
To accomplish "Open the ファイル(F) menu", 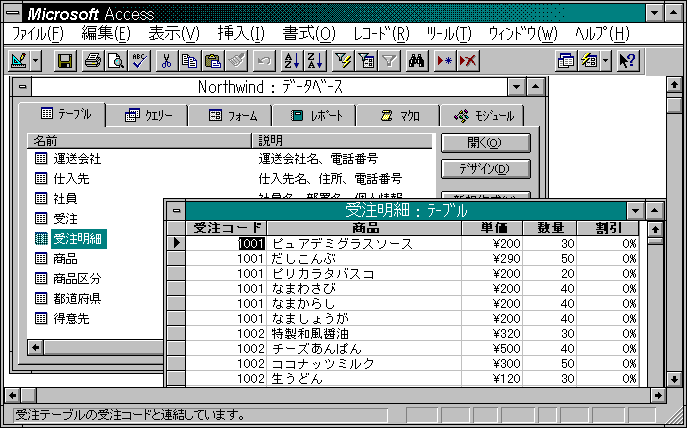I will (38, 34).
